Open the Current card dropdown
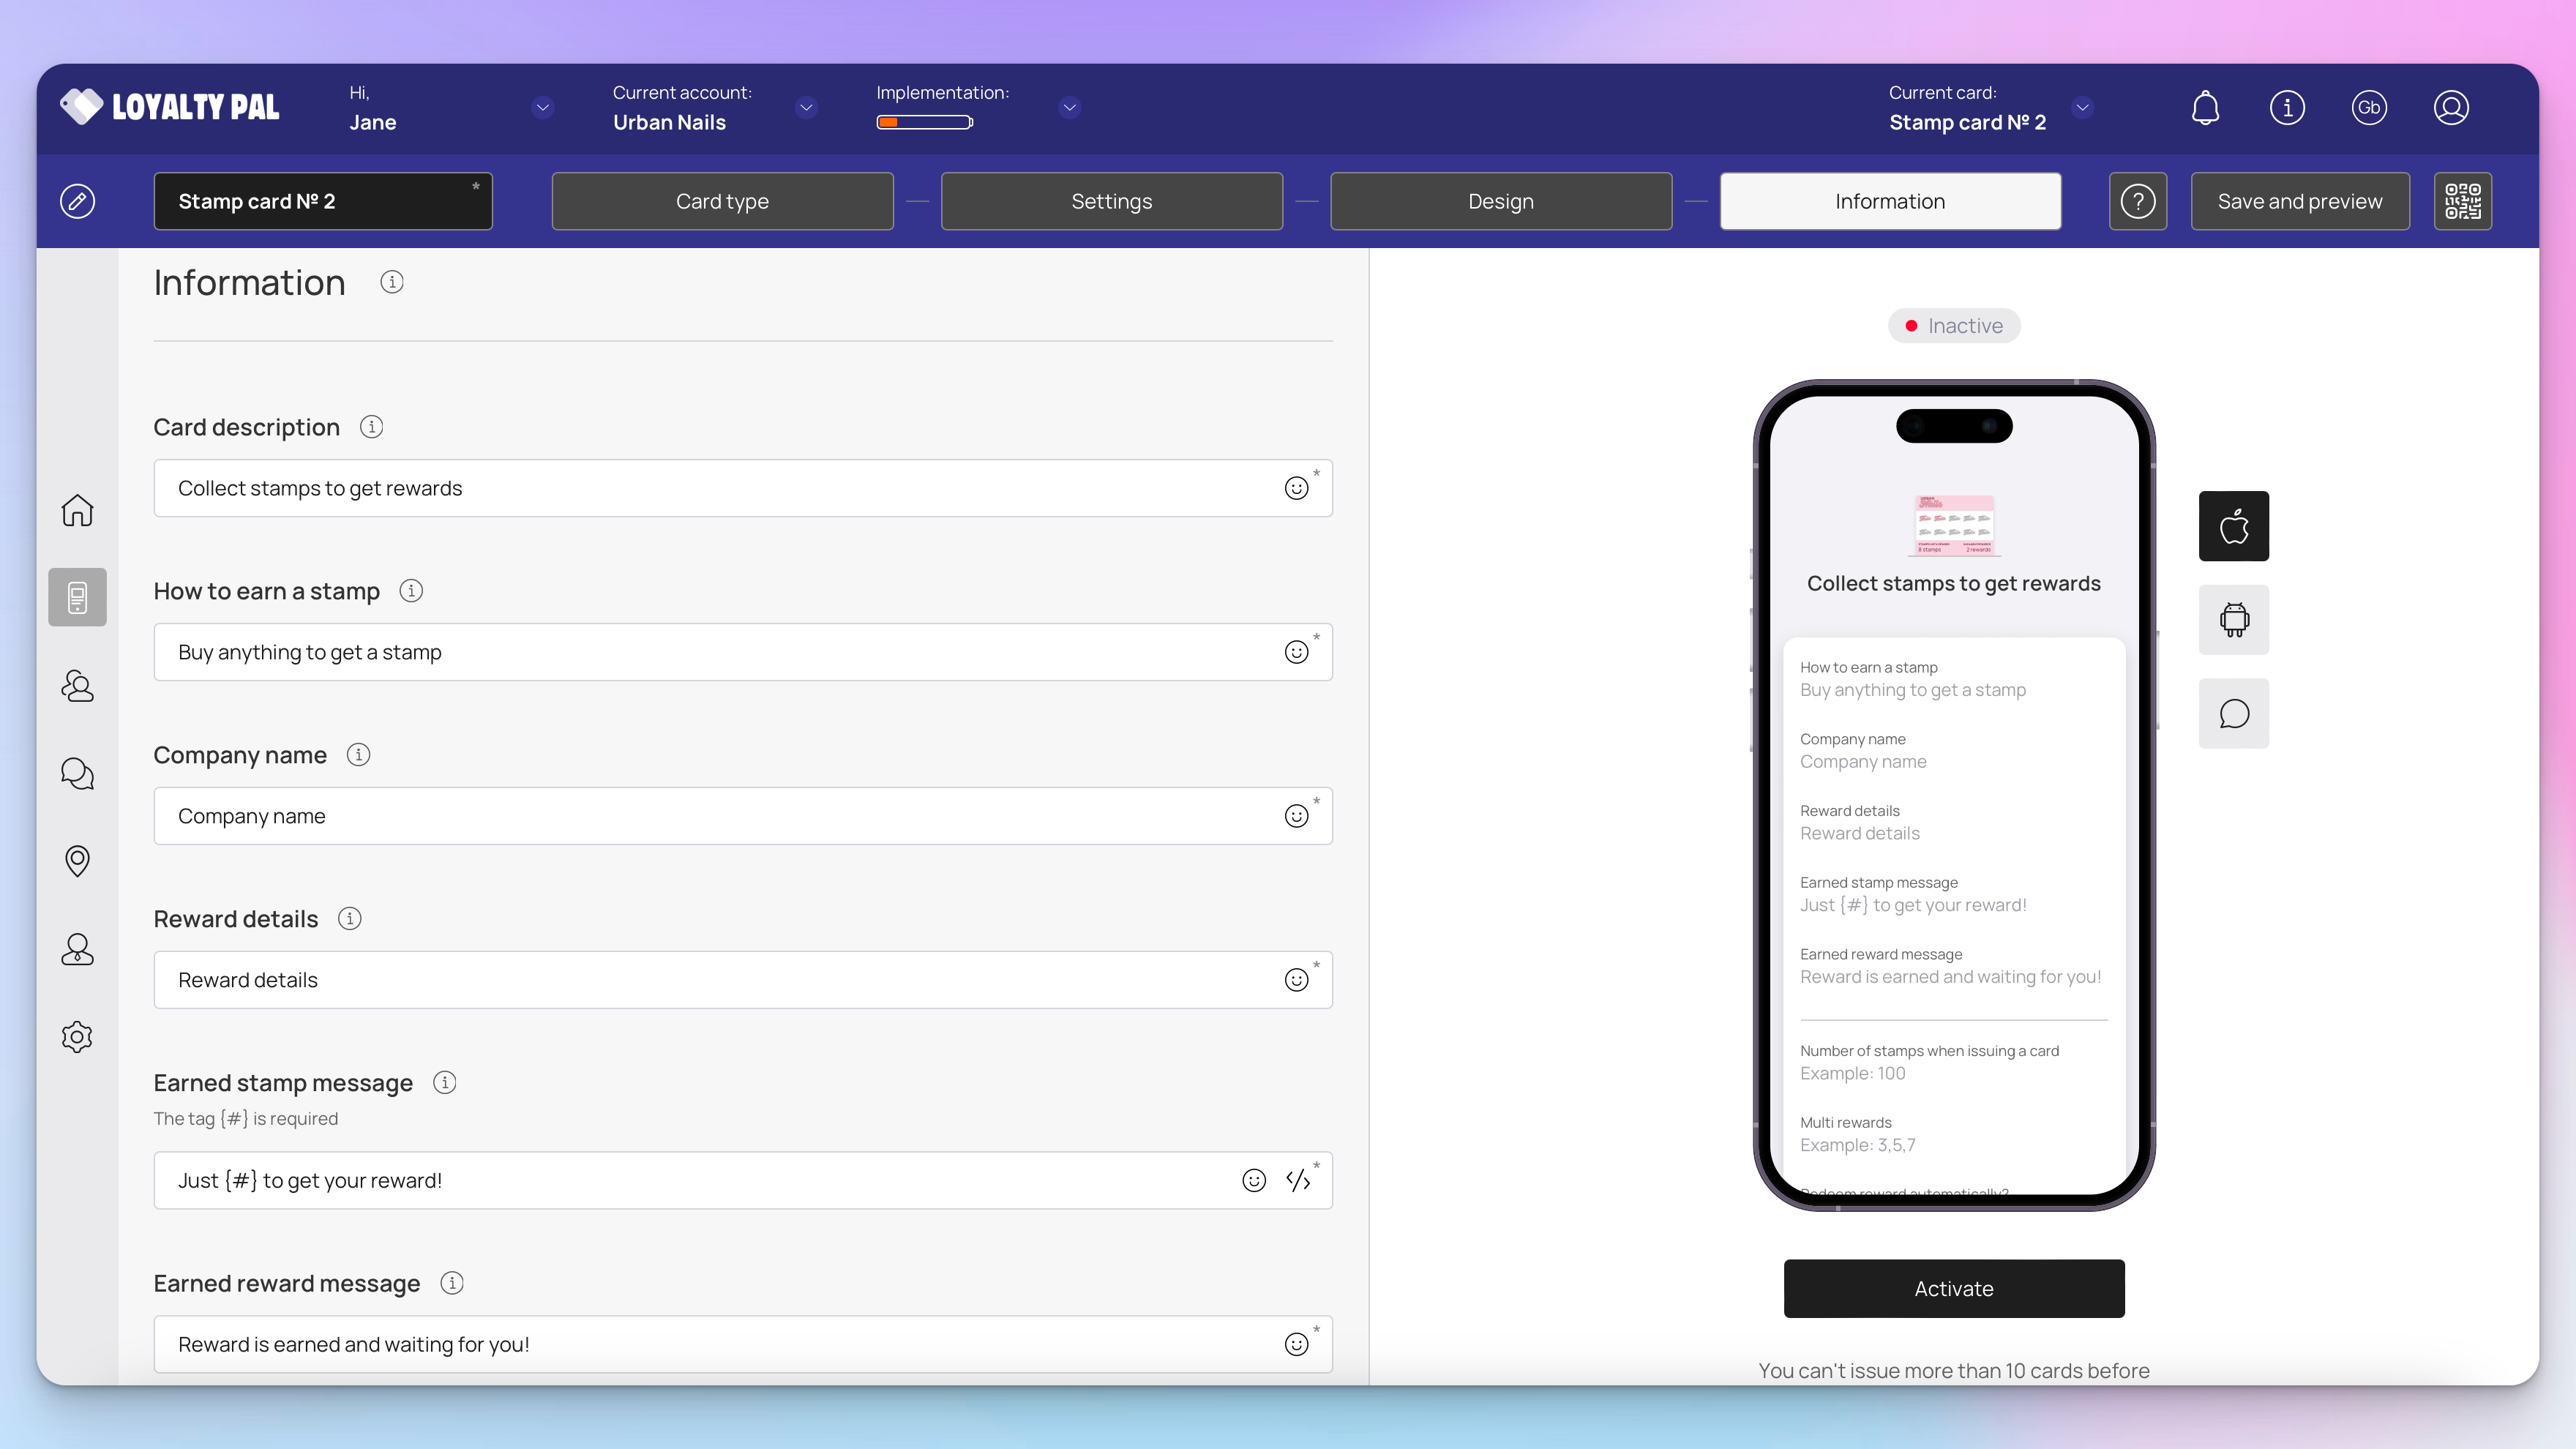The image size is (2576, 1449). point(2082,108)
